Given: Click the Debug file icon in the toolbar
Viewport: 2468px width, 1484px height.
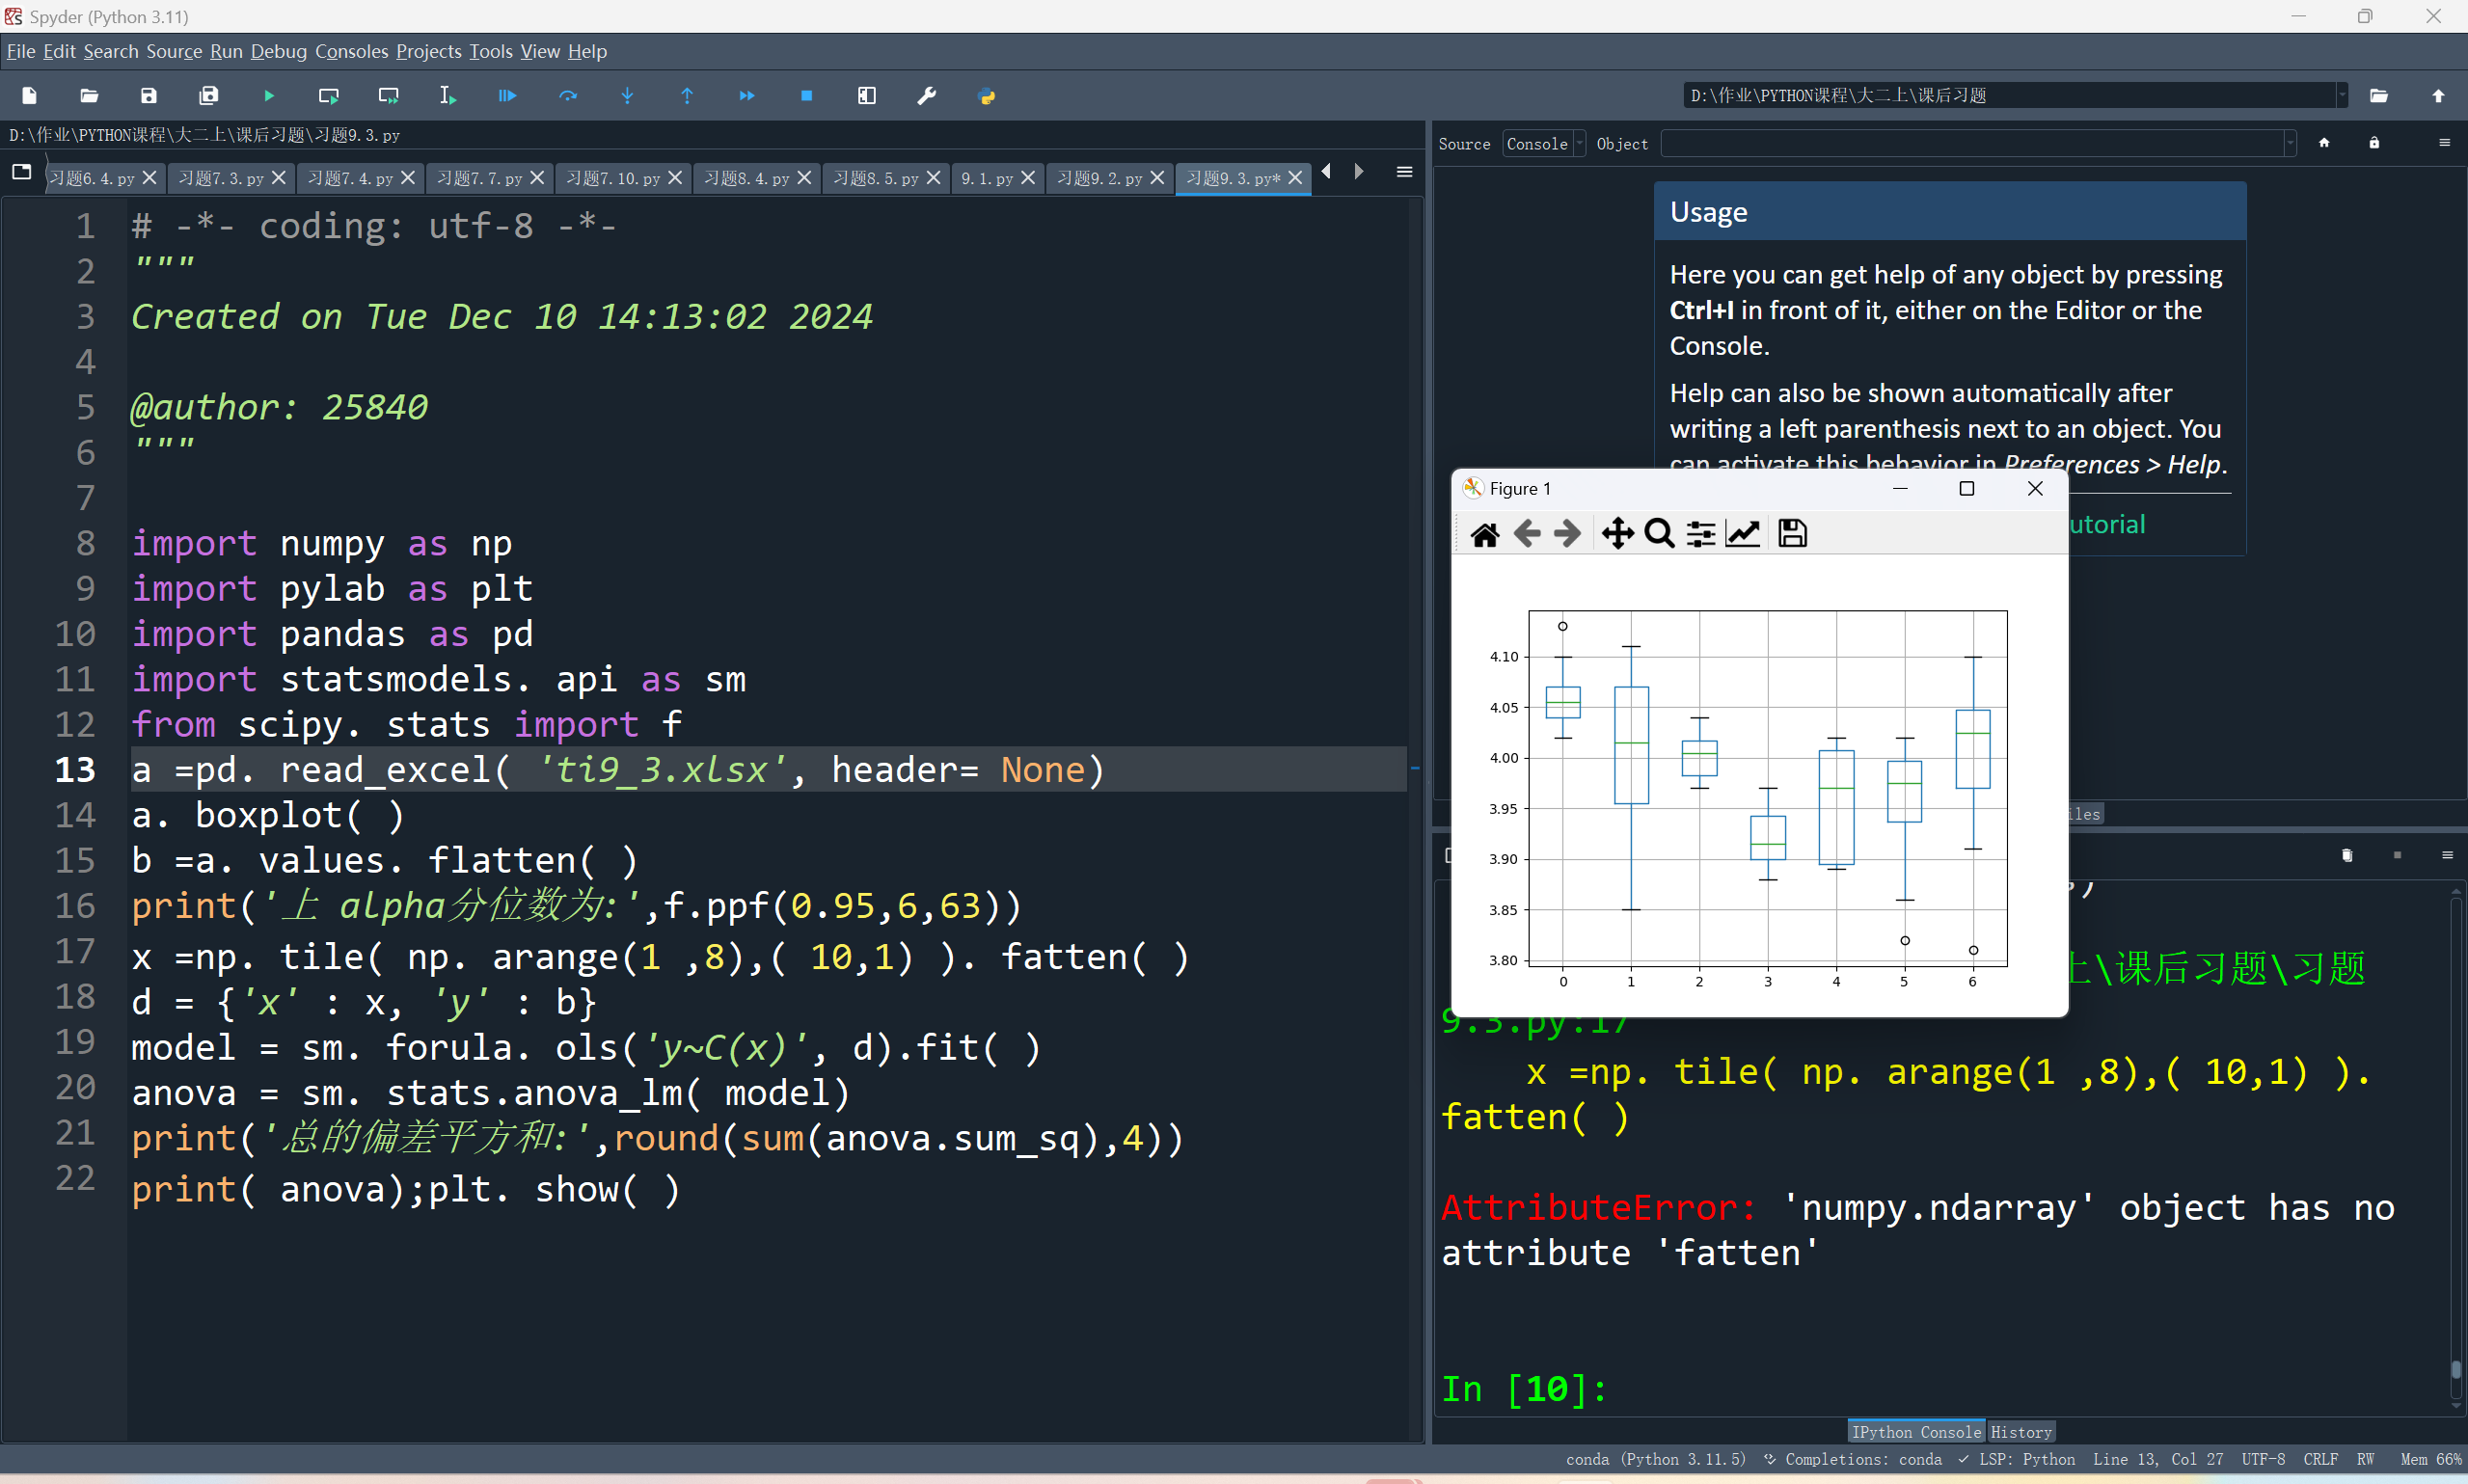Looking at the screenshot, I should click(x=507, y=96).
